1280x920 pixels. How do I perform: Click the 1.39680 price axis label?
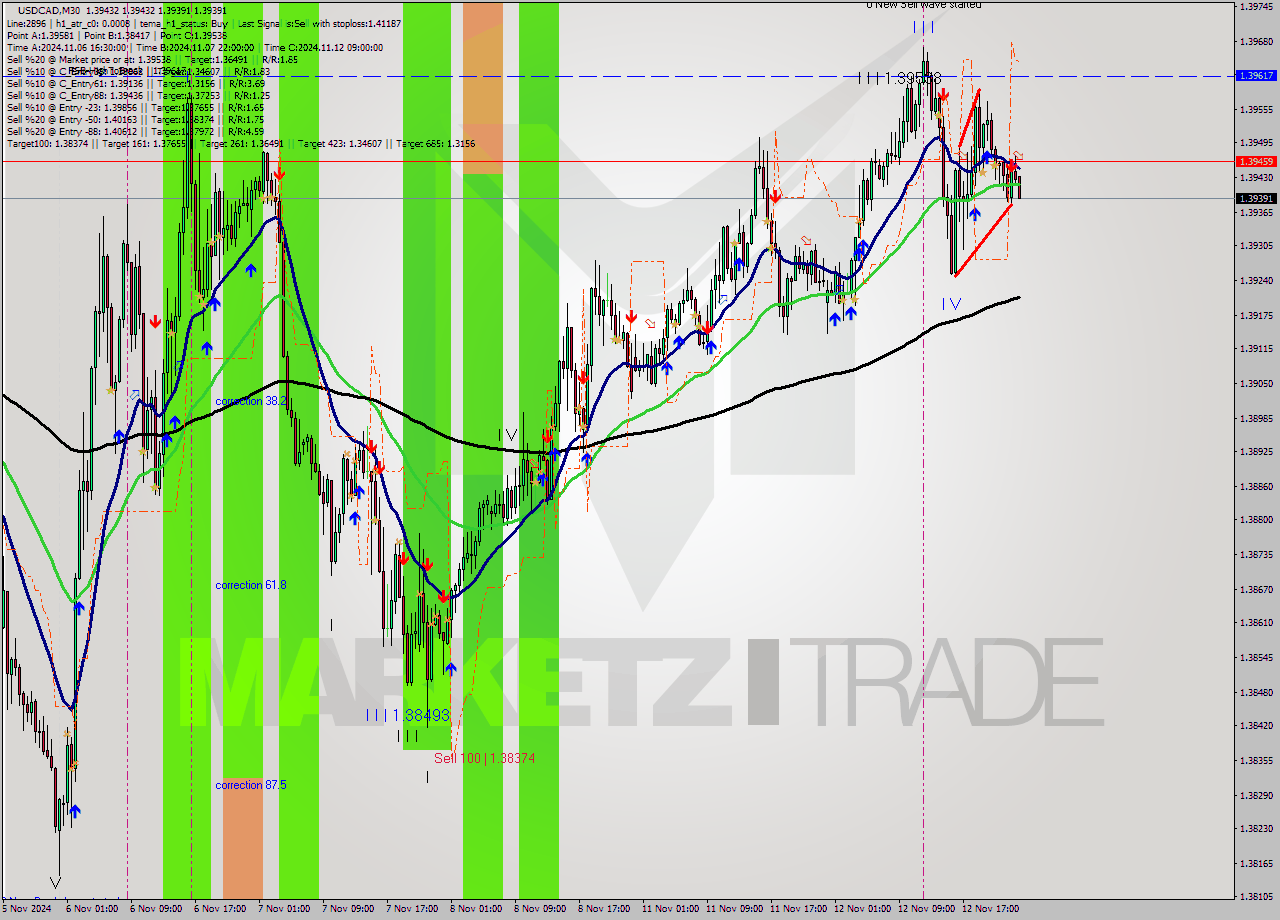pyautogui.click(x=1255, y=42)
